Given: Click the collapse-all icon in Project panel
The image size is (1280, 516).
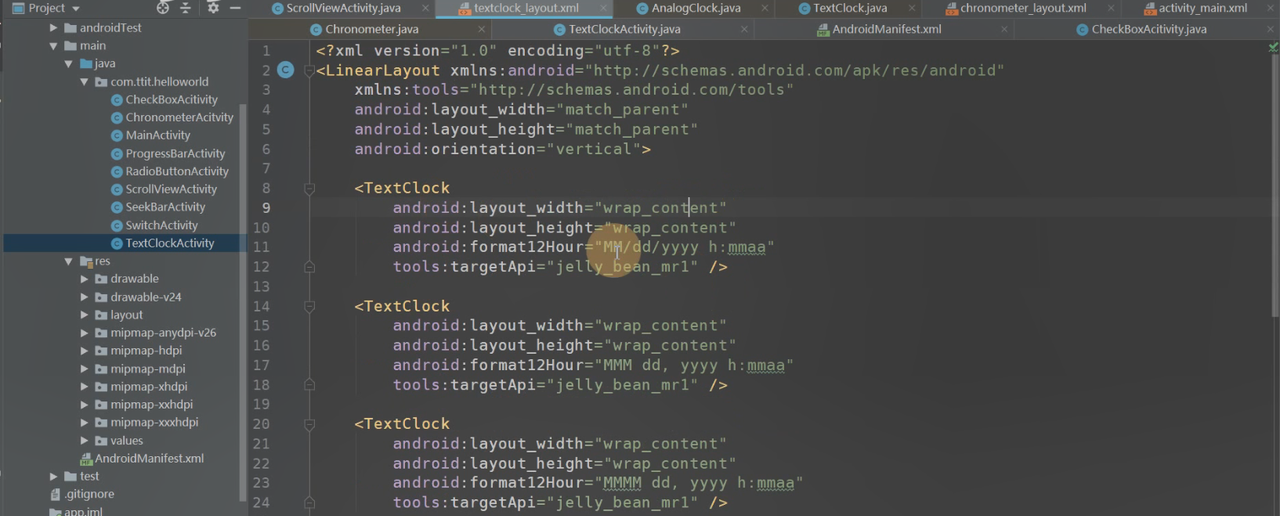Looking at the screenshot, I should (x=186, y=8).
